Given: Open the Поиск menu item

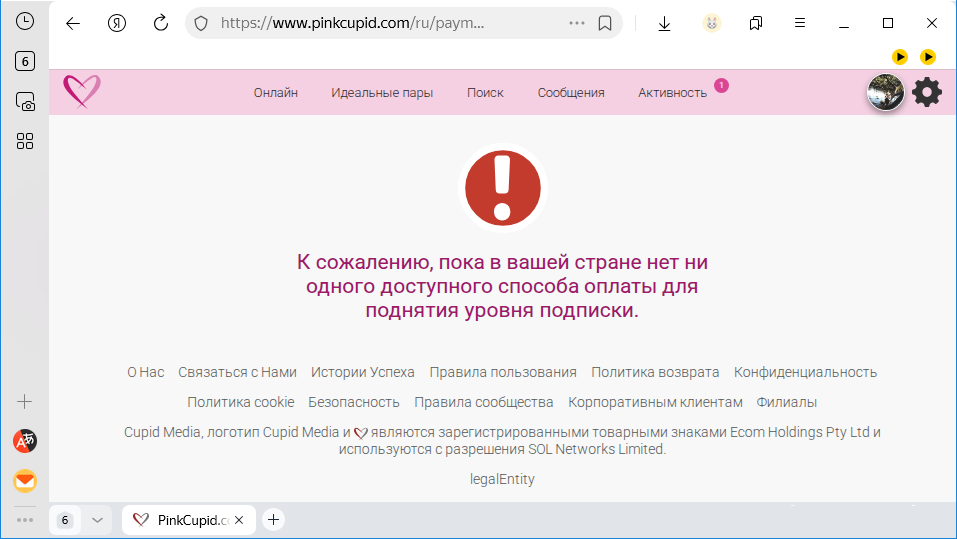Looking at the screenshot, I should (x=485, y=93).
